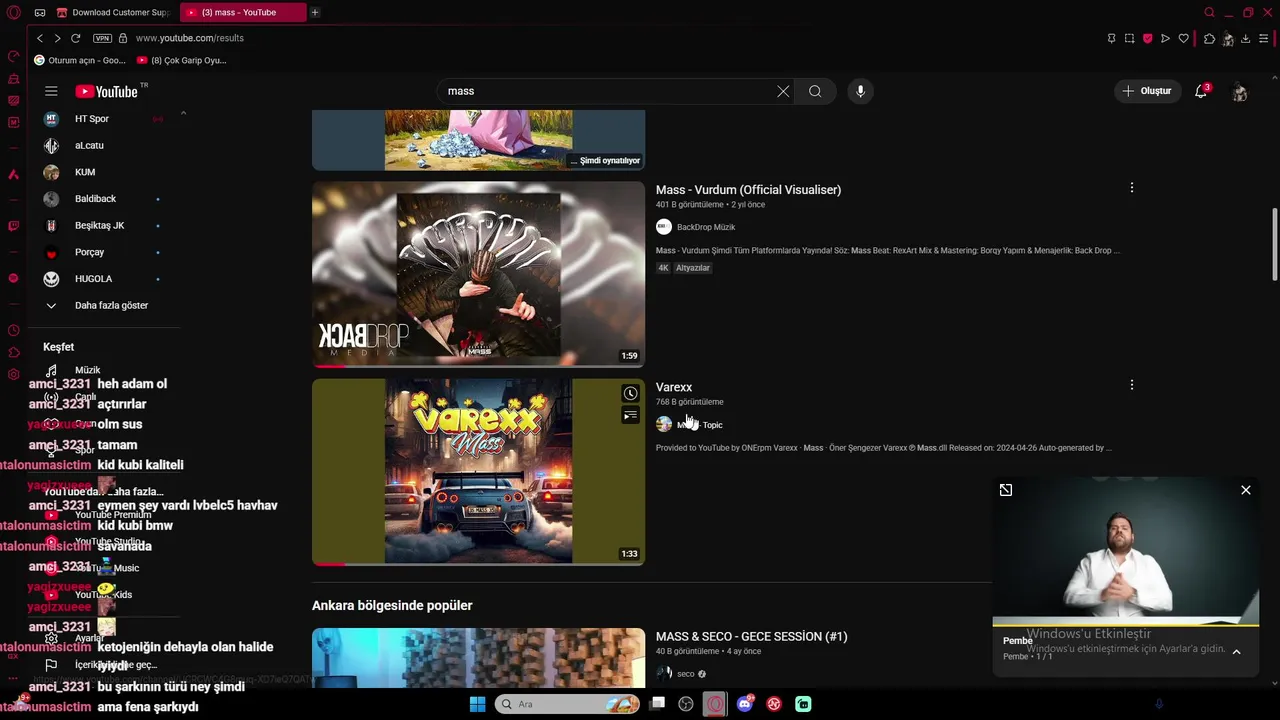The image size is (1280, 720).
Task: Open the bookmarks heart icon
Action: [x=1184, y=38]
